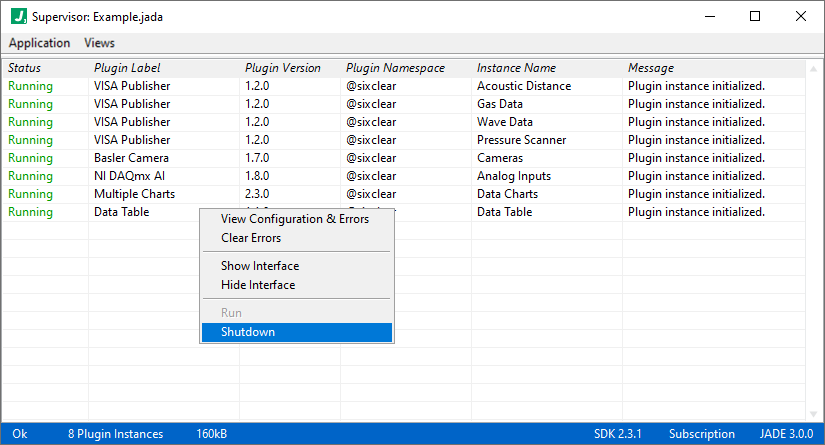Minimize the Supervisor window
825x445 pixels.
click(710, 16)
